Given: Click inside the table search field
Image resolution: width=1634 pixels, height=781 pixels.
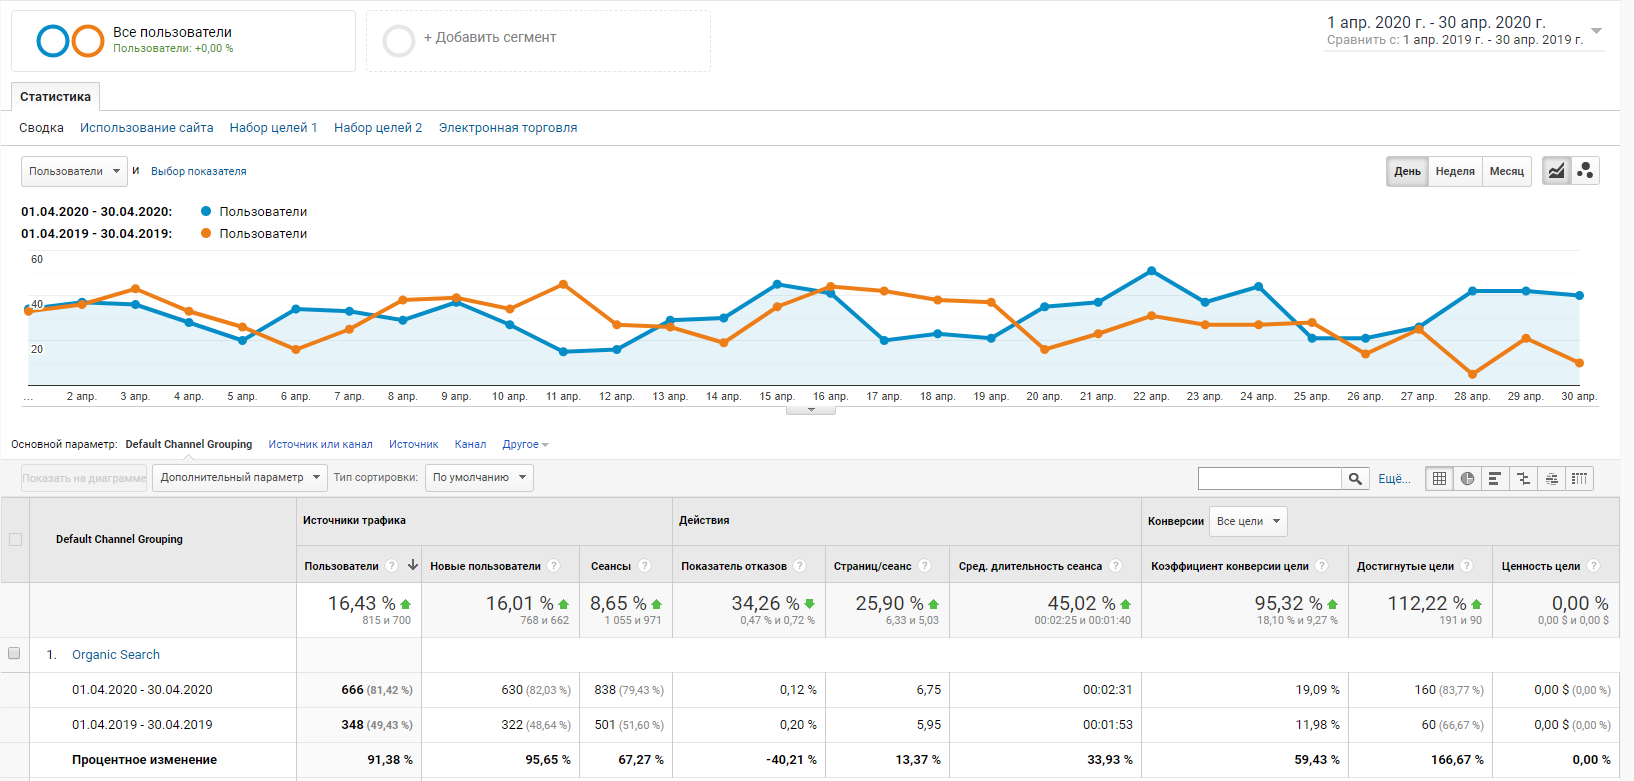Looking at the screenshot, I should 1269,479.
